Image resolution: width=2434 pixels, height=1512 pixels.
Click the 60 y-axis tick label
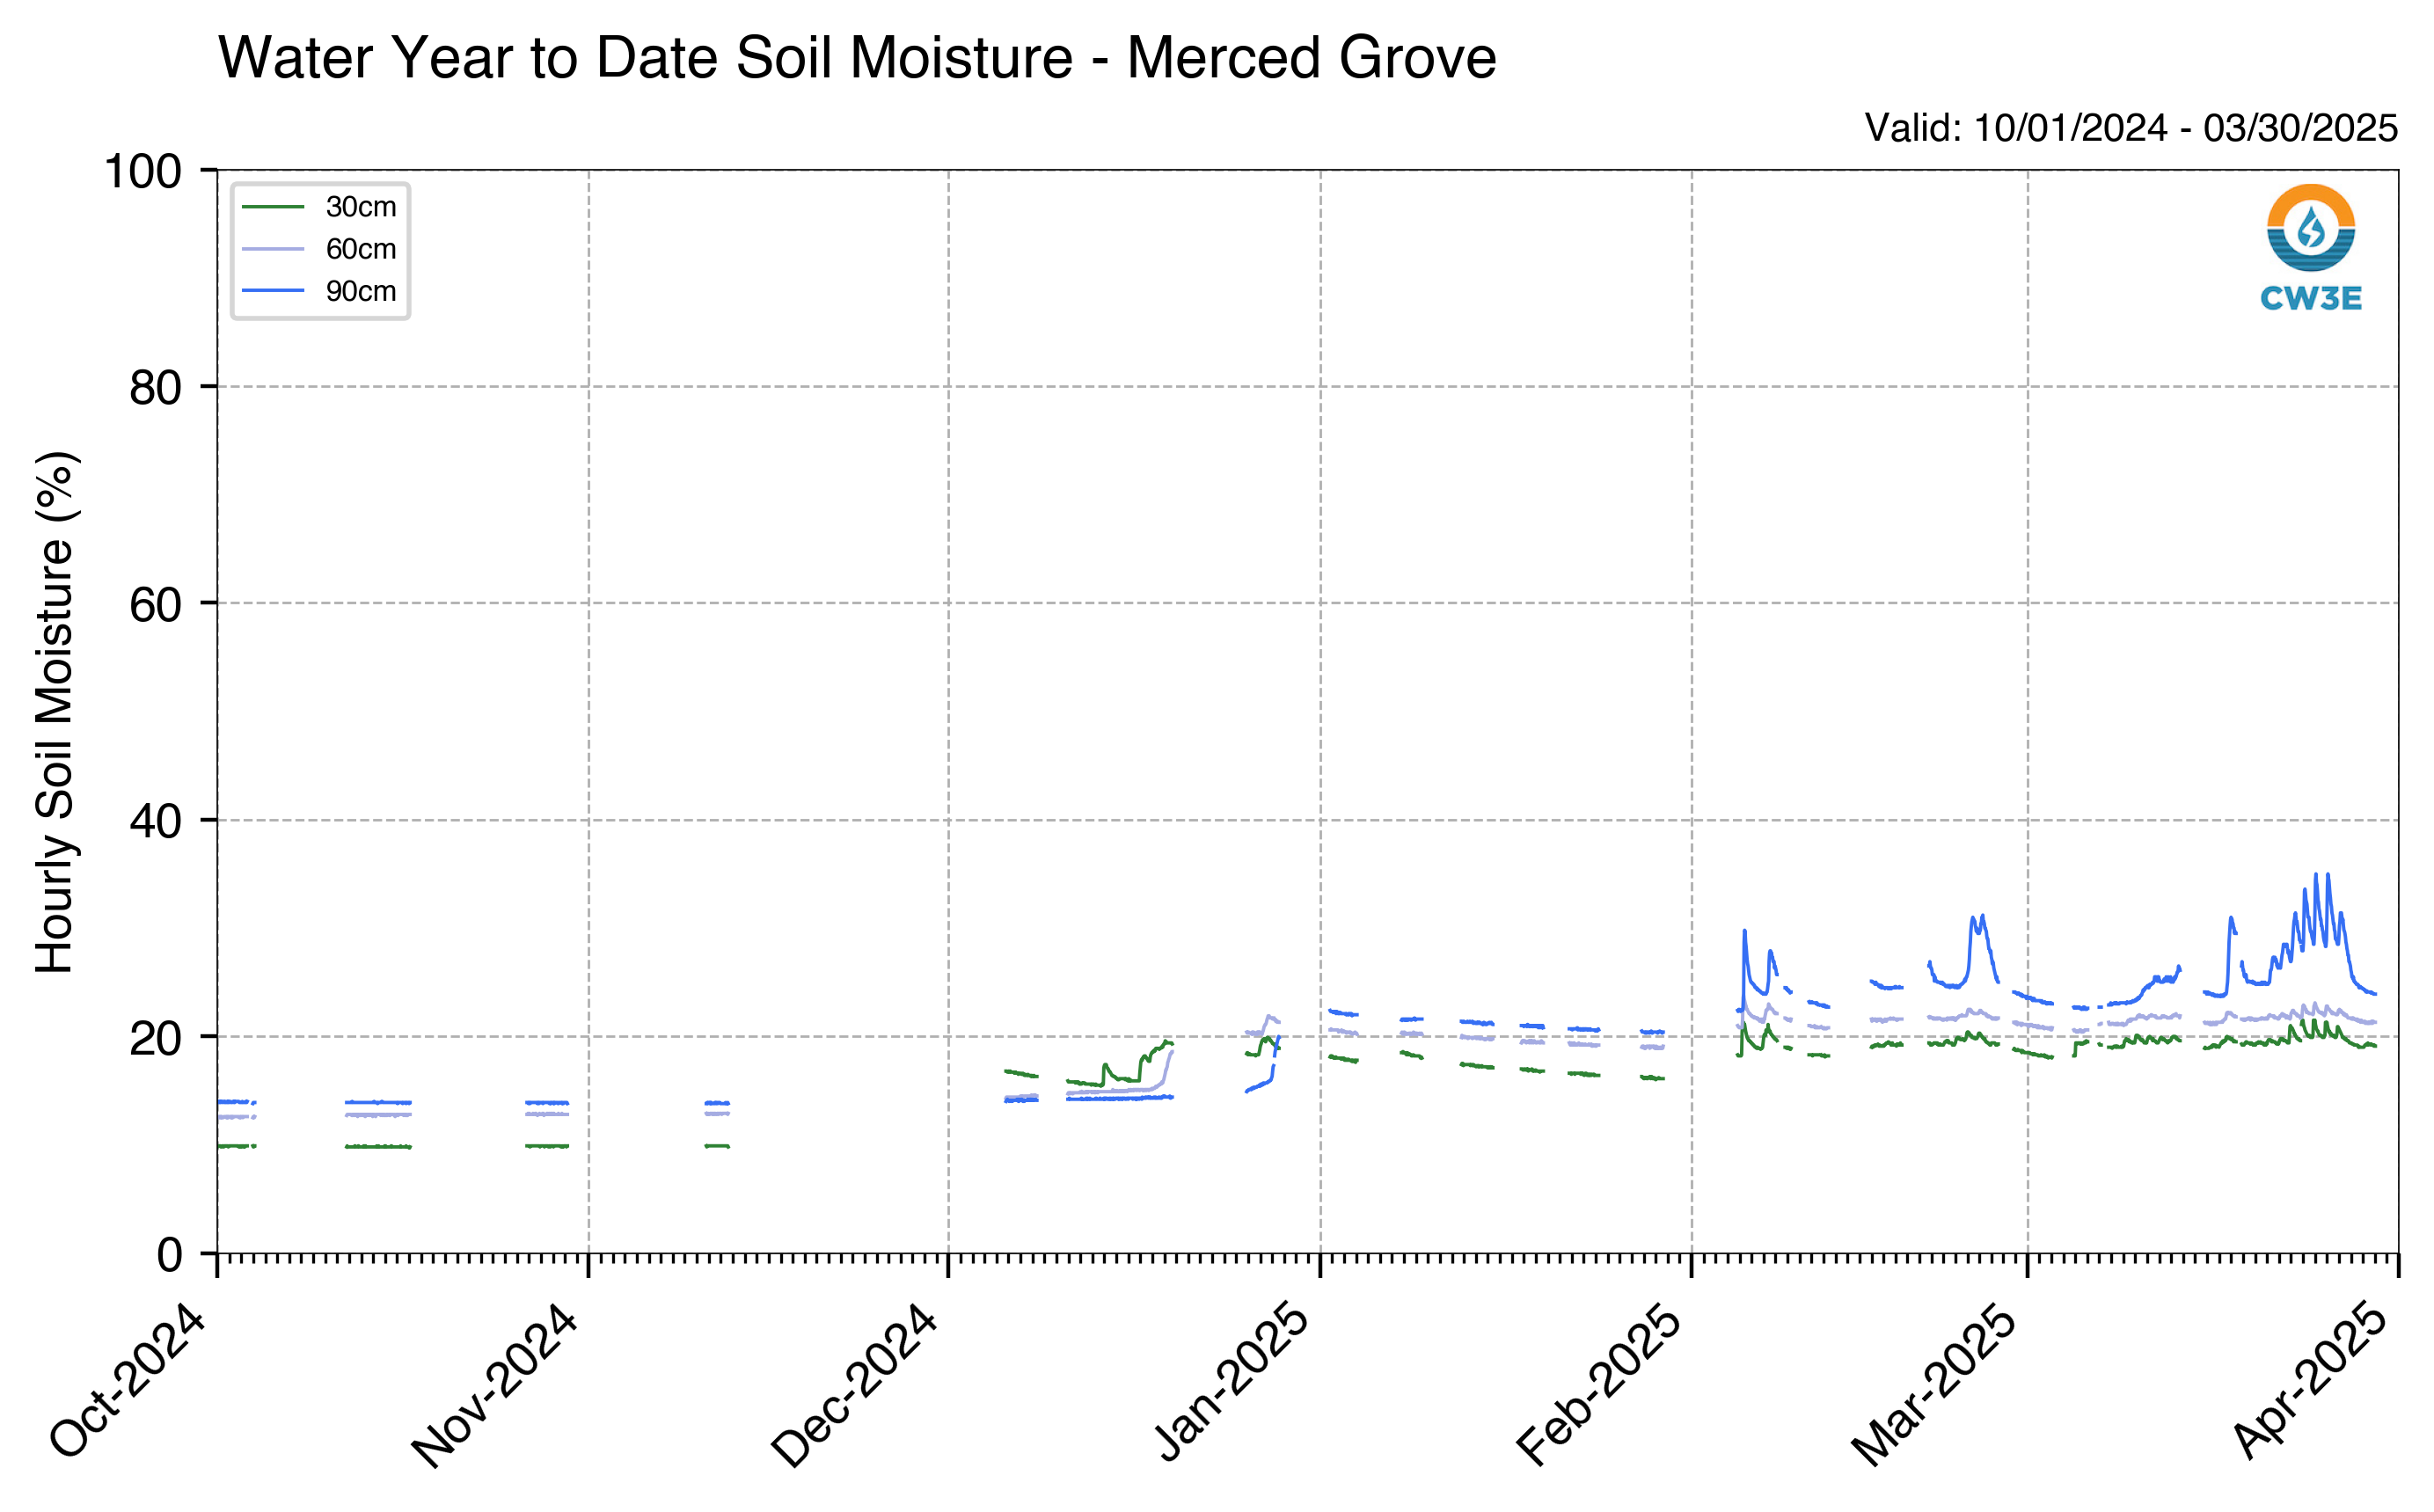(x=156, y=604)
